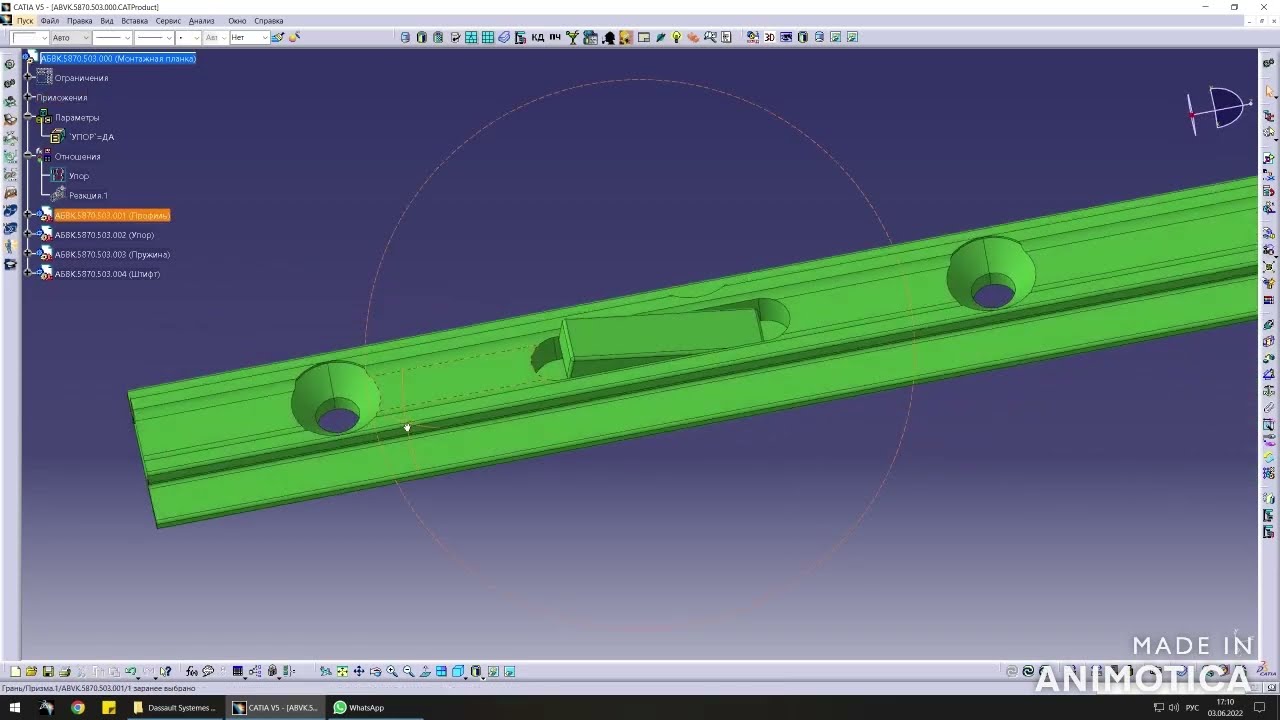Open the Вставка menu
The image size is (1280, 720).
(x=134, y=20)
